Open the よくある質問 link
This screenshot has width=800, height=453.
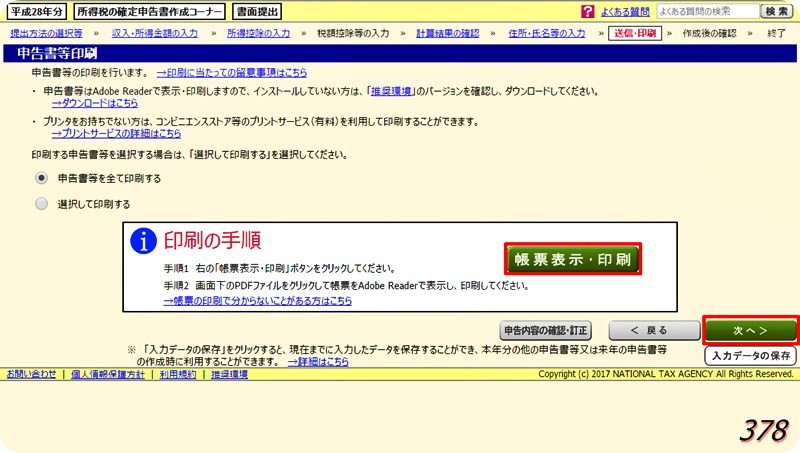(625, 12)
